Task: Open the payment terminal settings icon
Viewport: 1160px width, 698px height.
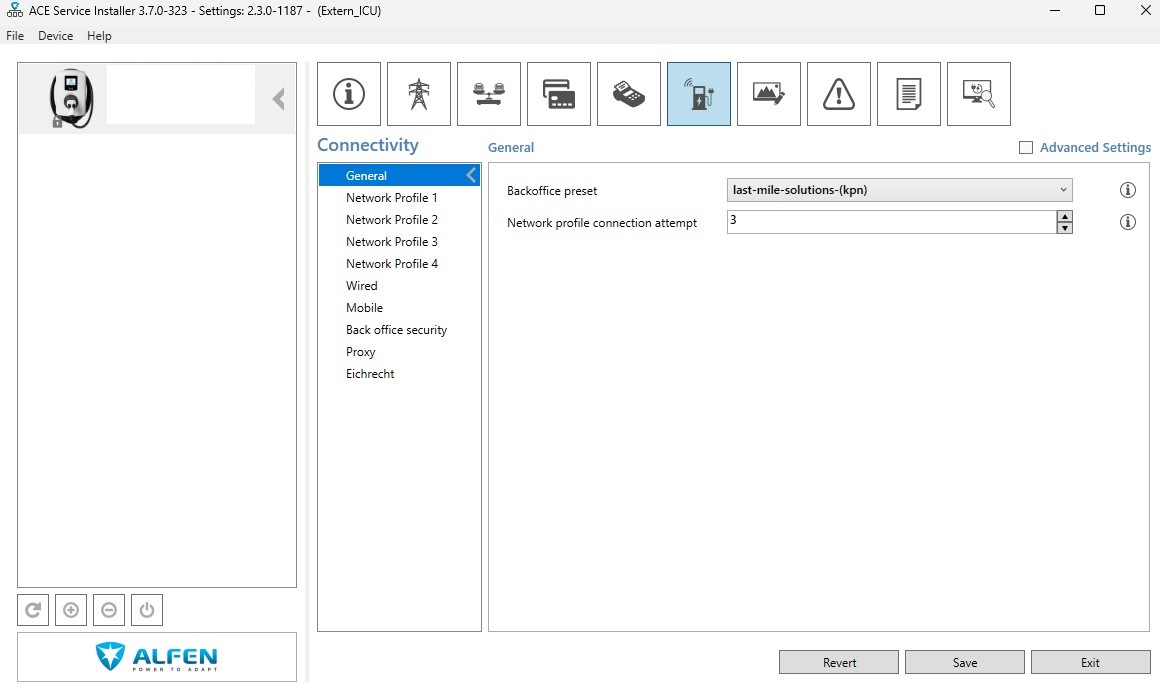Action: pos(629,94)
